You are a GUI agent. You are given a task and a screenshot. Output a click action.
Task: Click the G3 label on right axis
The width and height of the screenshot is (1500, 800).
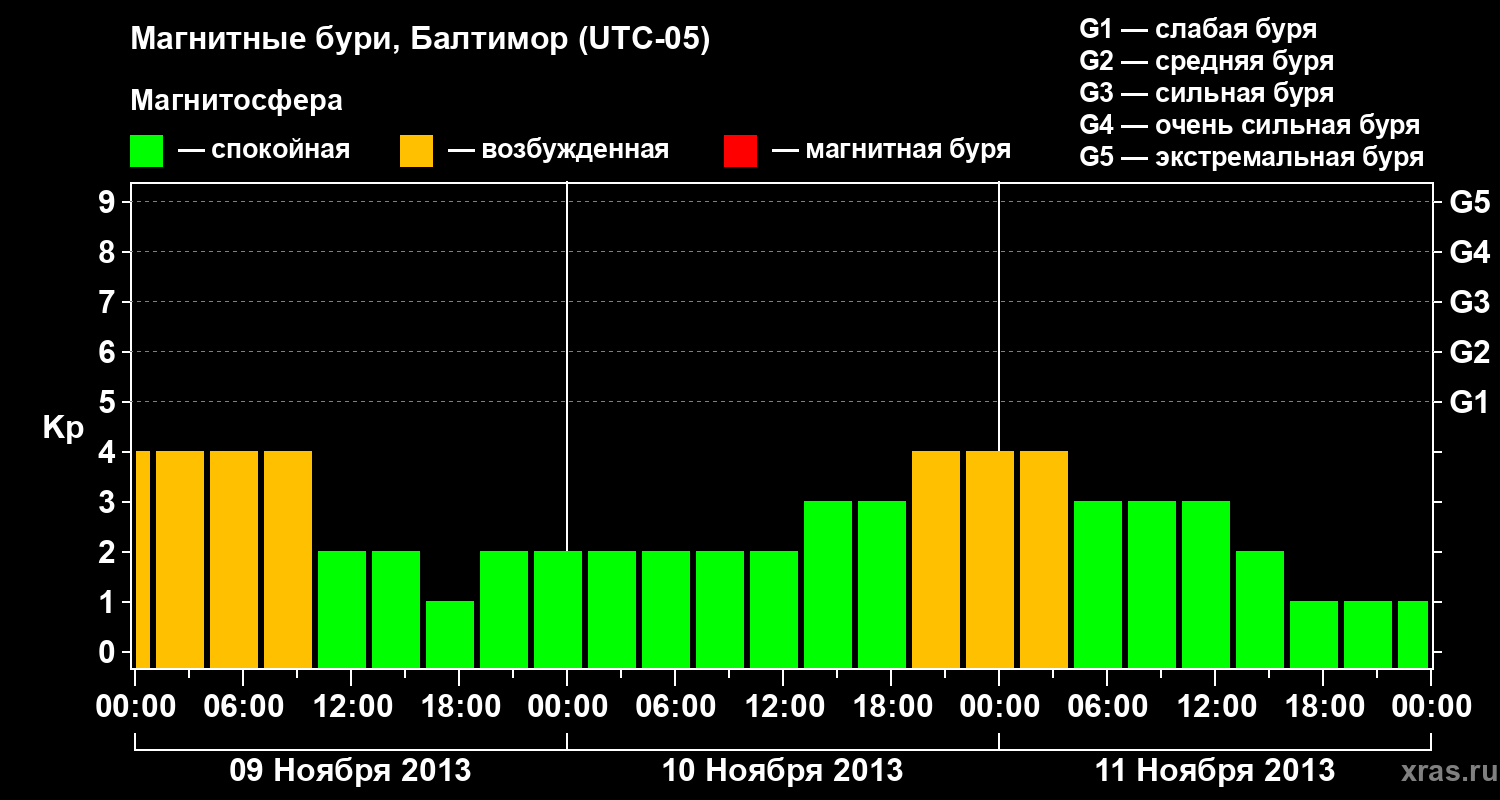1469,303
